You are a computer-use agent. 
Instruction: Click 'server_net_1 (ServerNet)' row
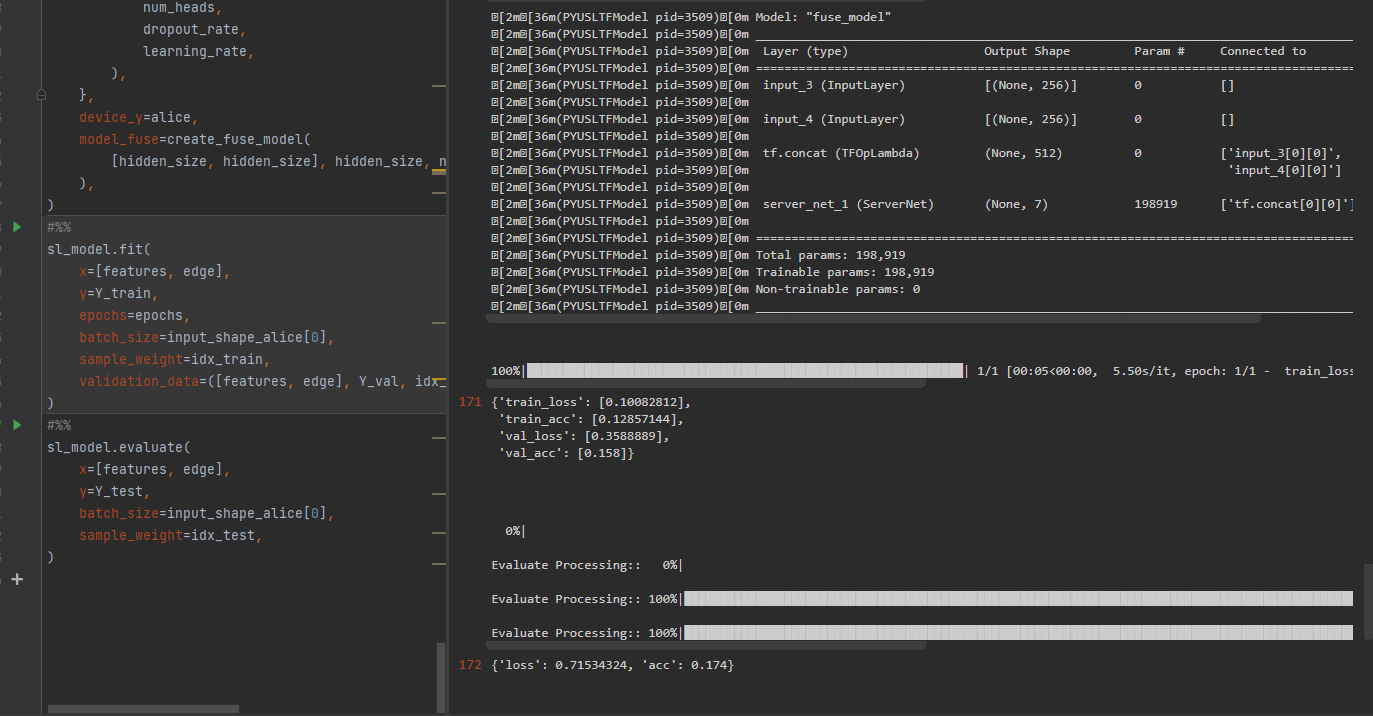click(848, 204)
